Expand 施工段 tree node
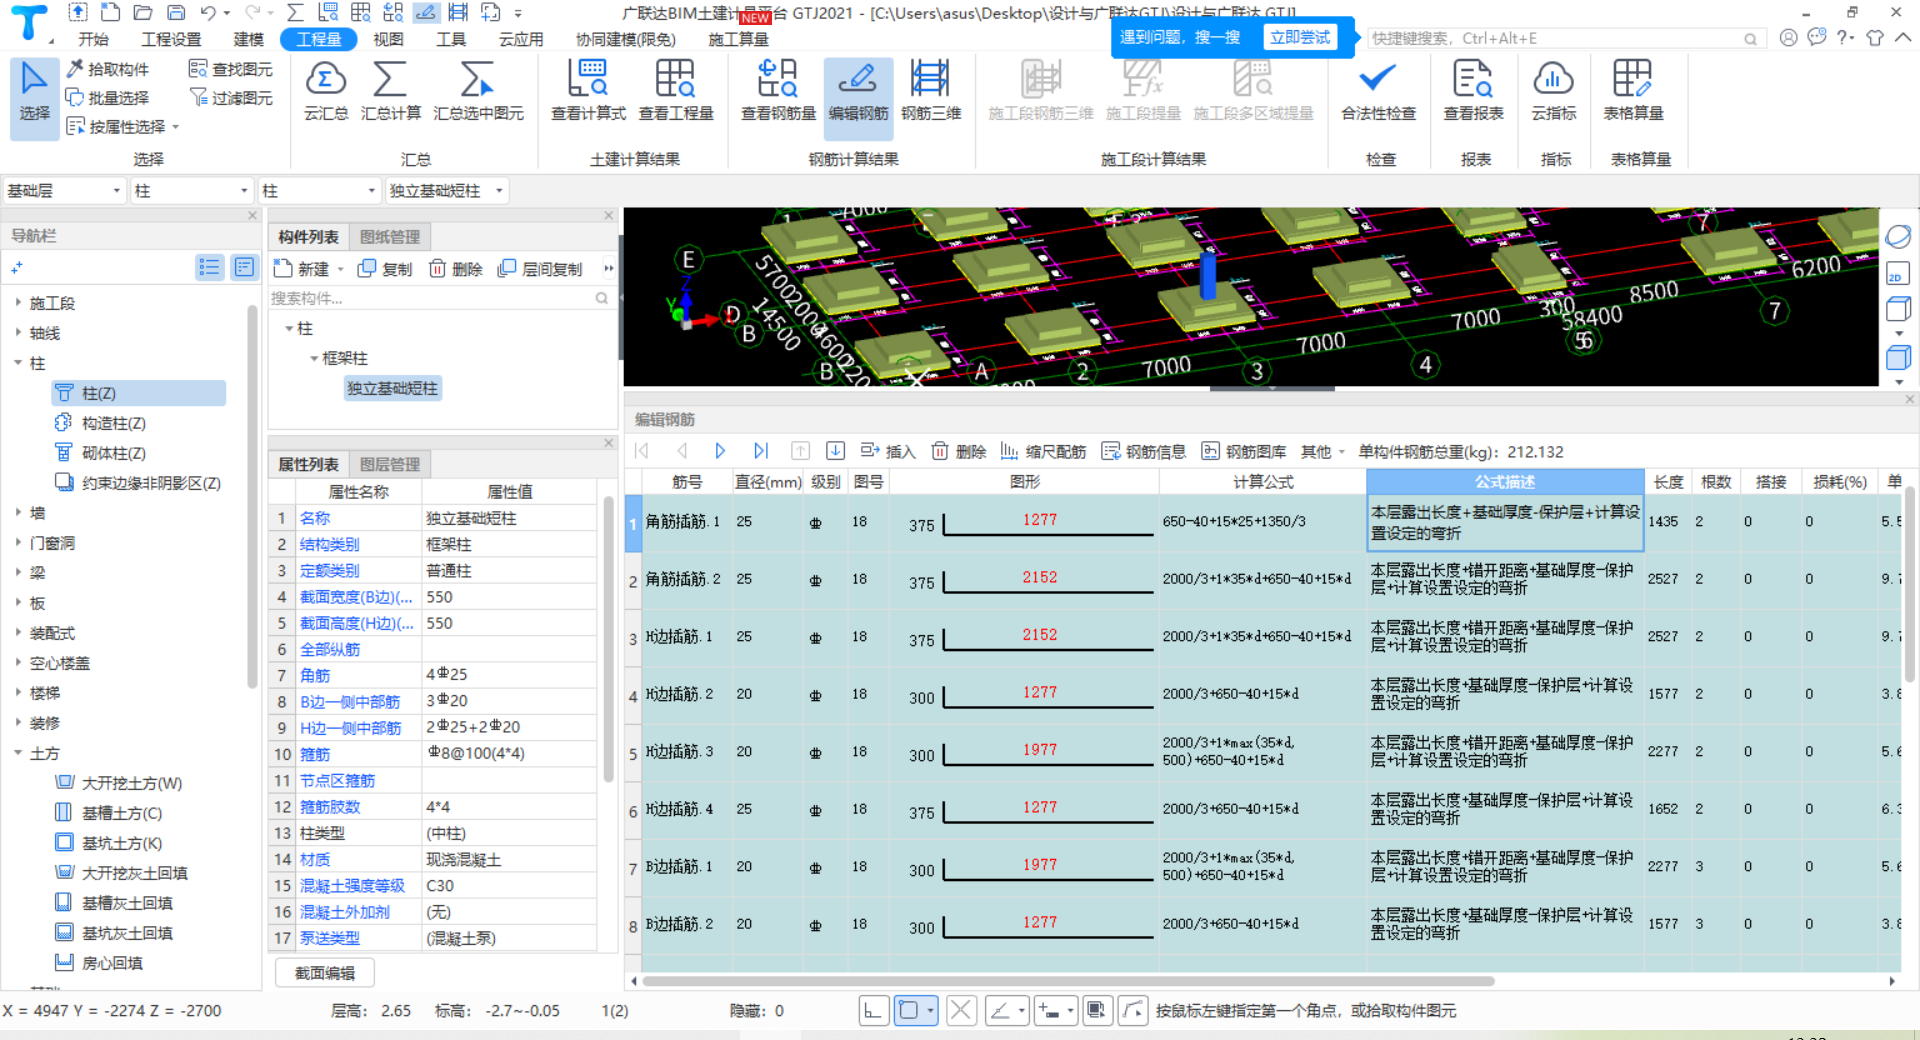1920x1040 pixels. [x=19, y=302]
